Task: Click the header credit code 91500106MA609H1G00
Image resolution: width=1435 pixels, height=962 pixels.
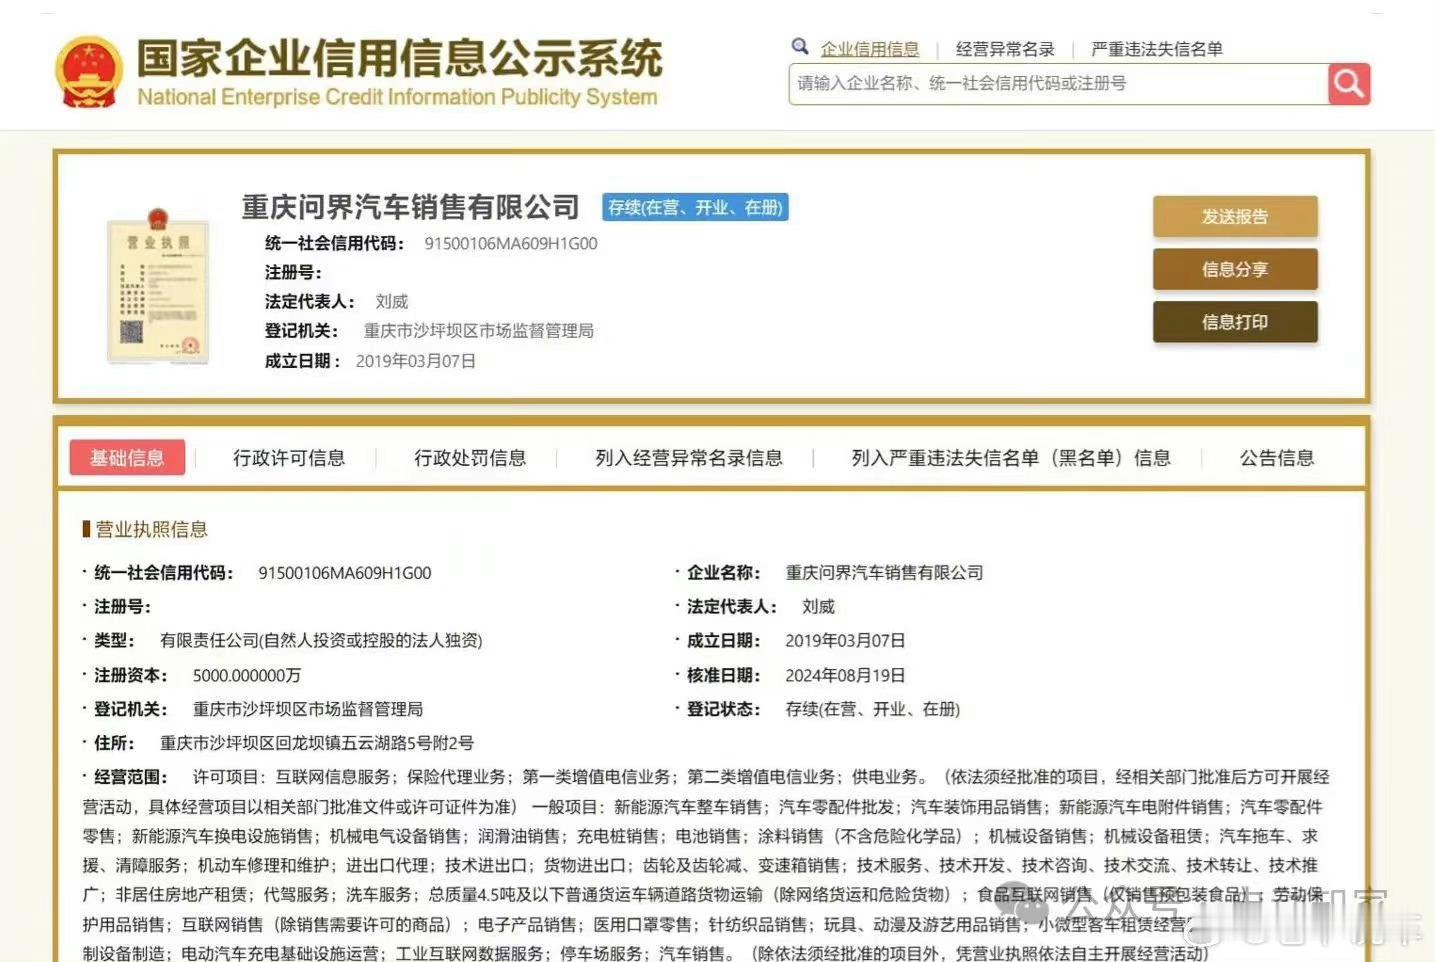Action: [x=511, y=243]
